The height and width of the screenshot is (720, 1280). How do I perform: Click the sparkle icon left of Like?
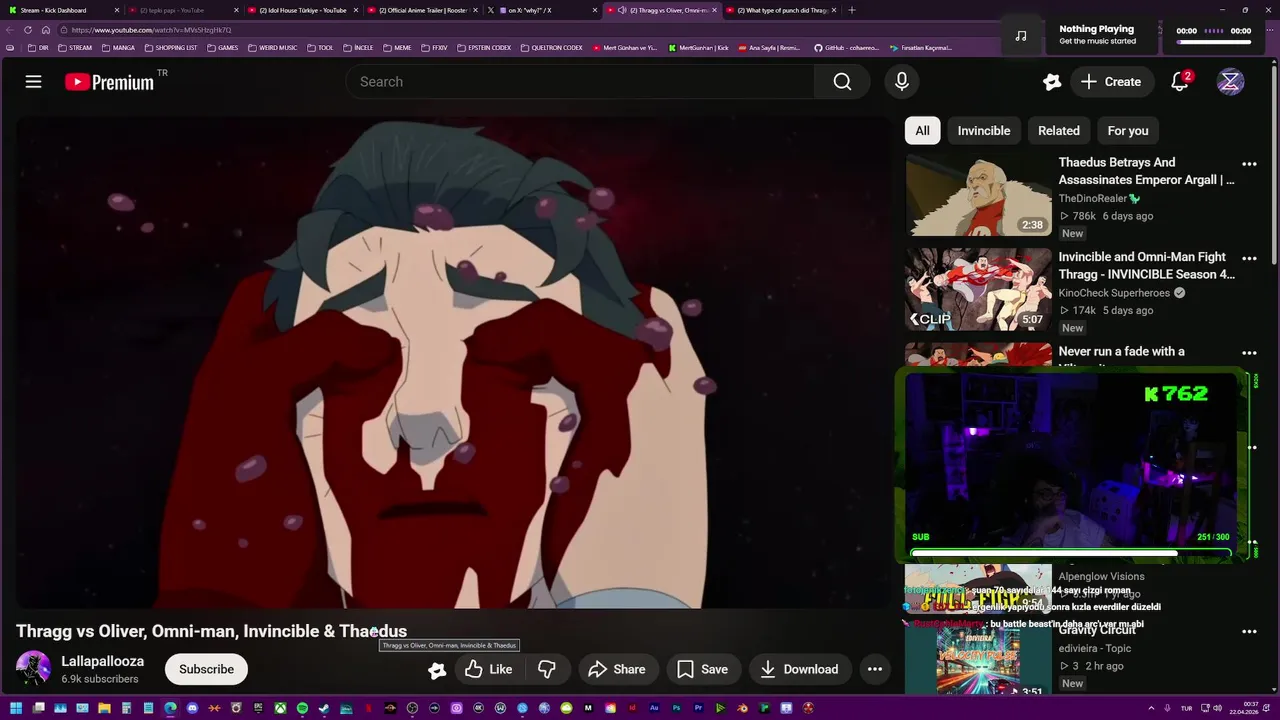click(437, 670)
